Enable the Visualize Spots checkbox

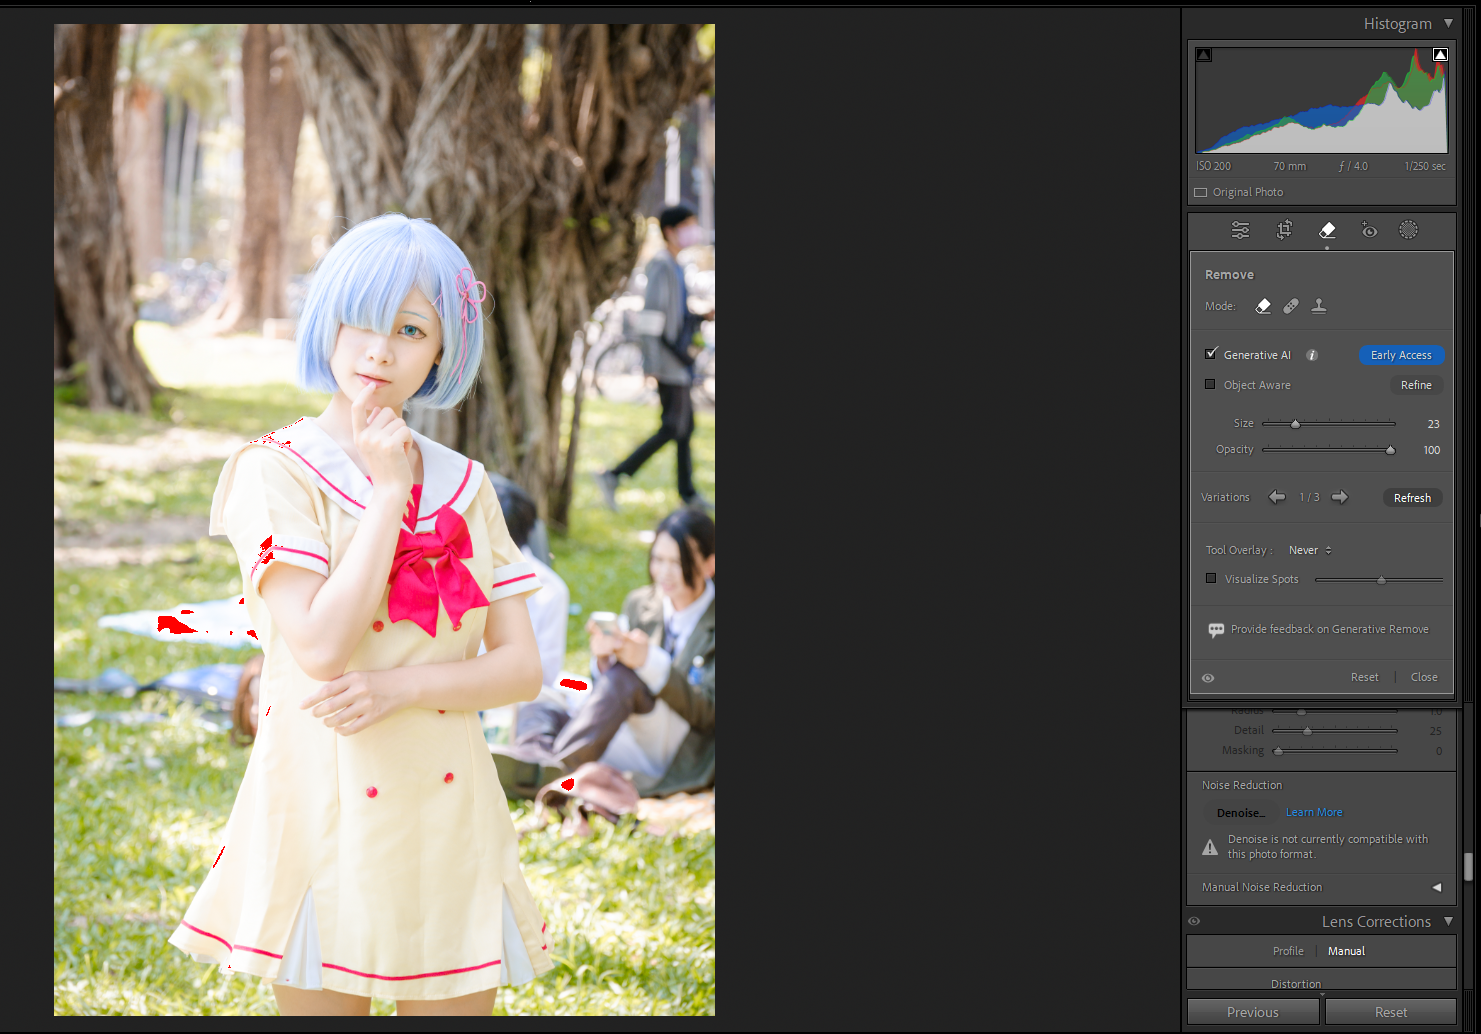[x=1211, y=578]
